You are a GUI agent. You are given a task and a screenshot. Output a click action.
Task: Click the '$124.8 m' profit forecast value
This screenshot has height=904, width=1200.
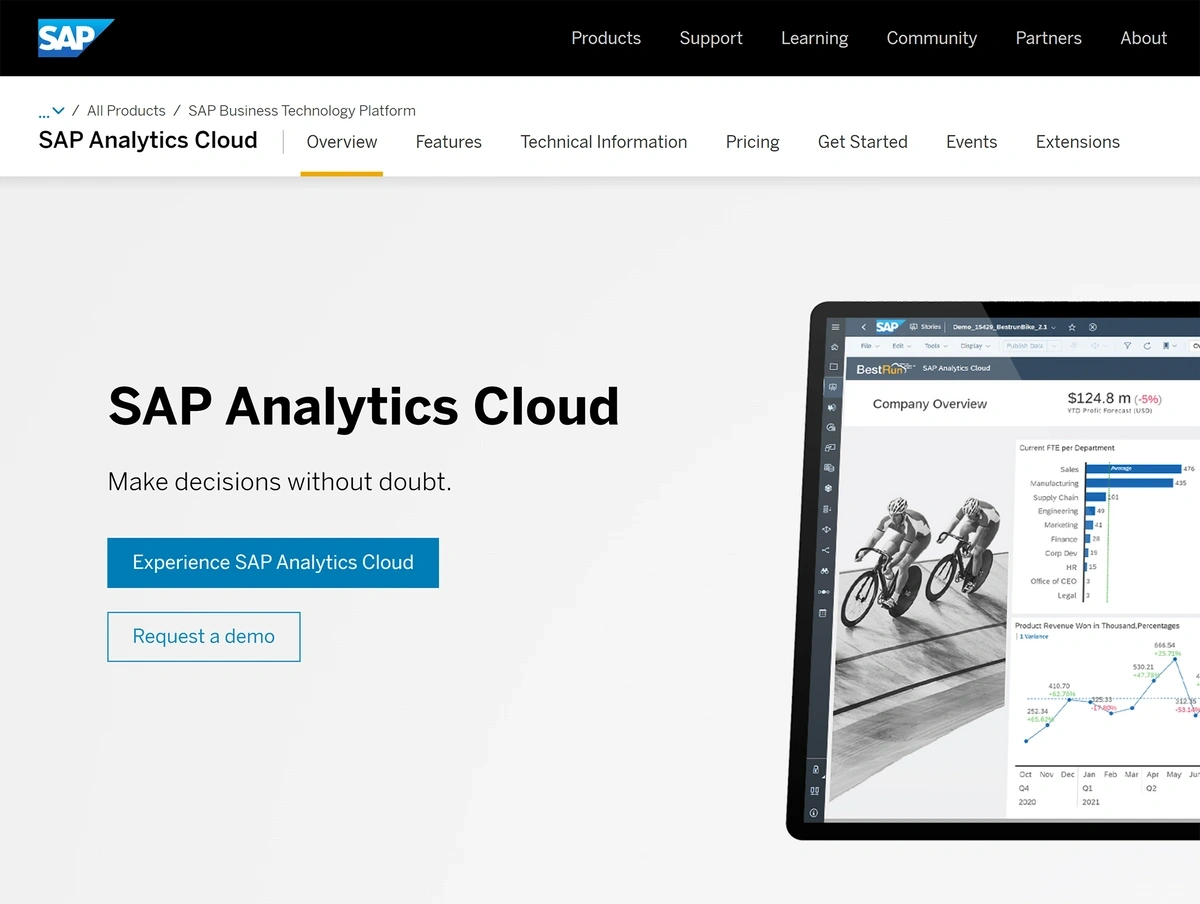(x=1100, y=398)
